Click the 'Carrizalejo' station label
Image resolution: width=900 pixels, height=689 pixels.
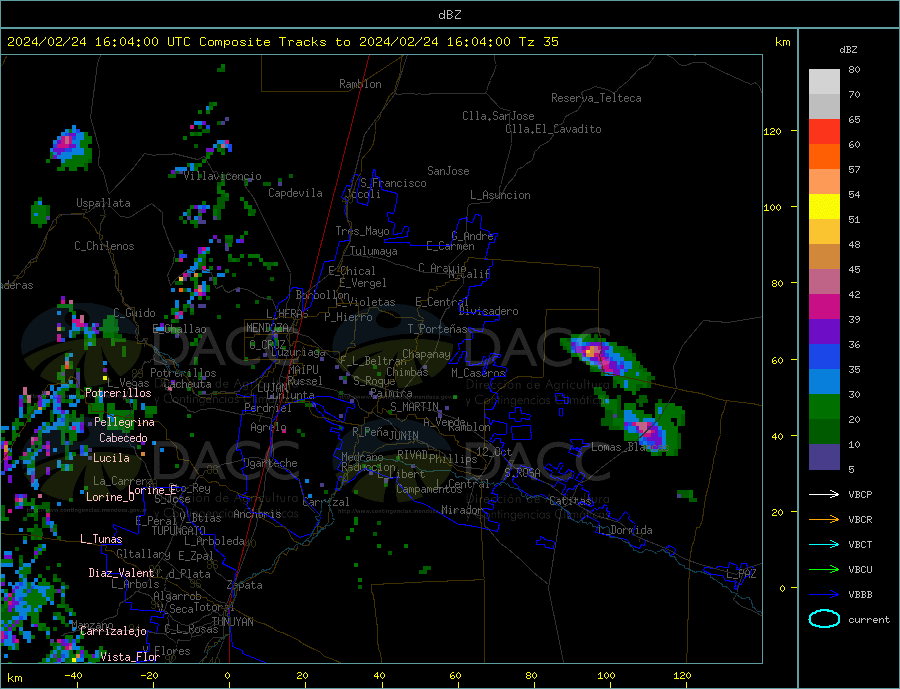coord(114,631)
